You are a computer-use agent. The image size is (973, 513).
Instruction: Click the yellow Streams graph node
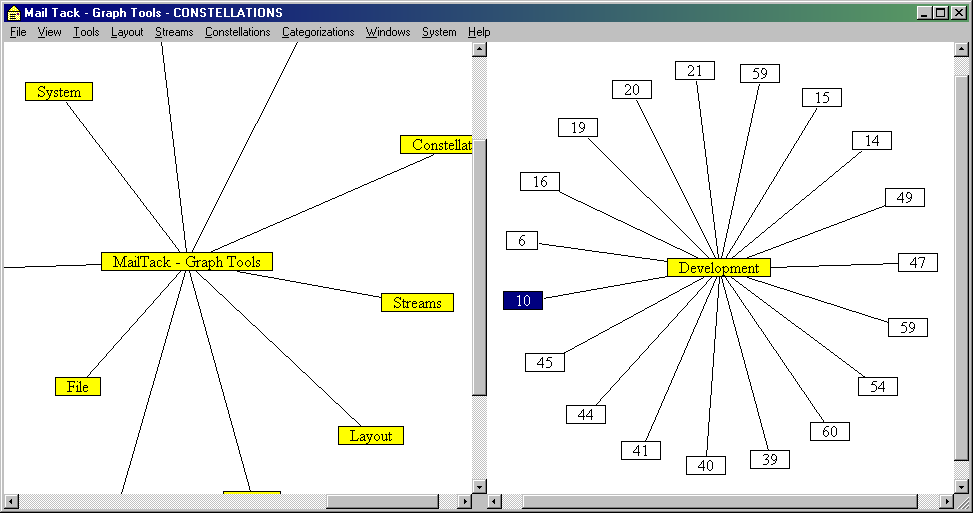(417, 303)
